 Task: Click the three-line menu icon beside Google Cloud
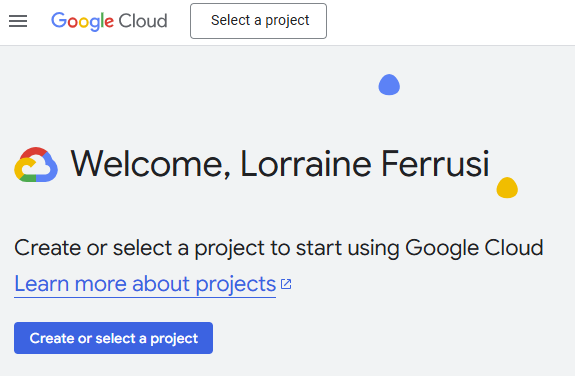tap(18, 21)
